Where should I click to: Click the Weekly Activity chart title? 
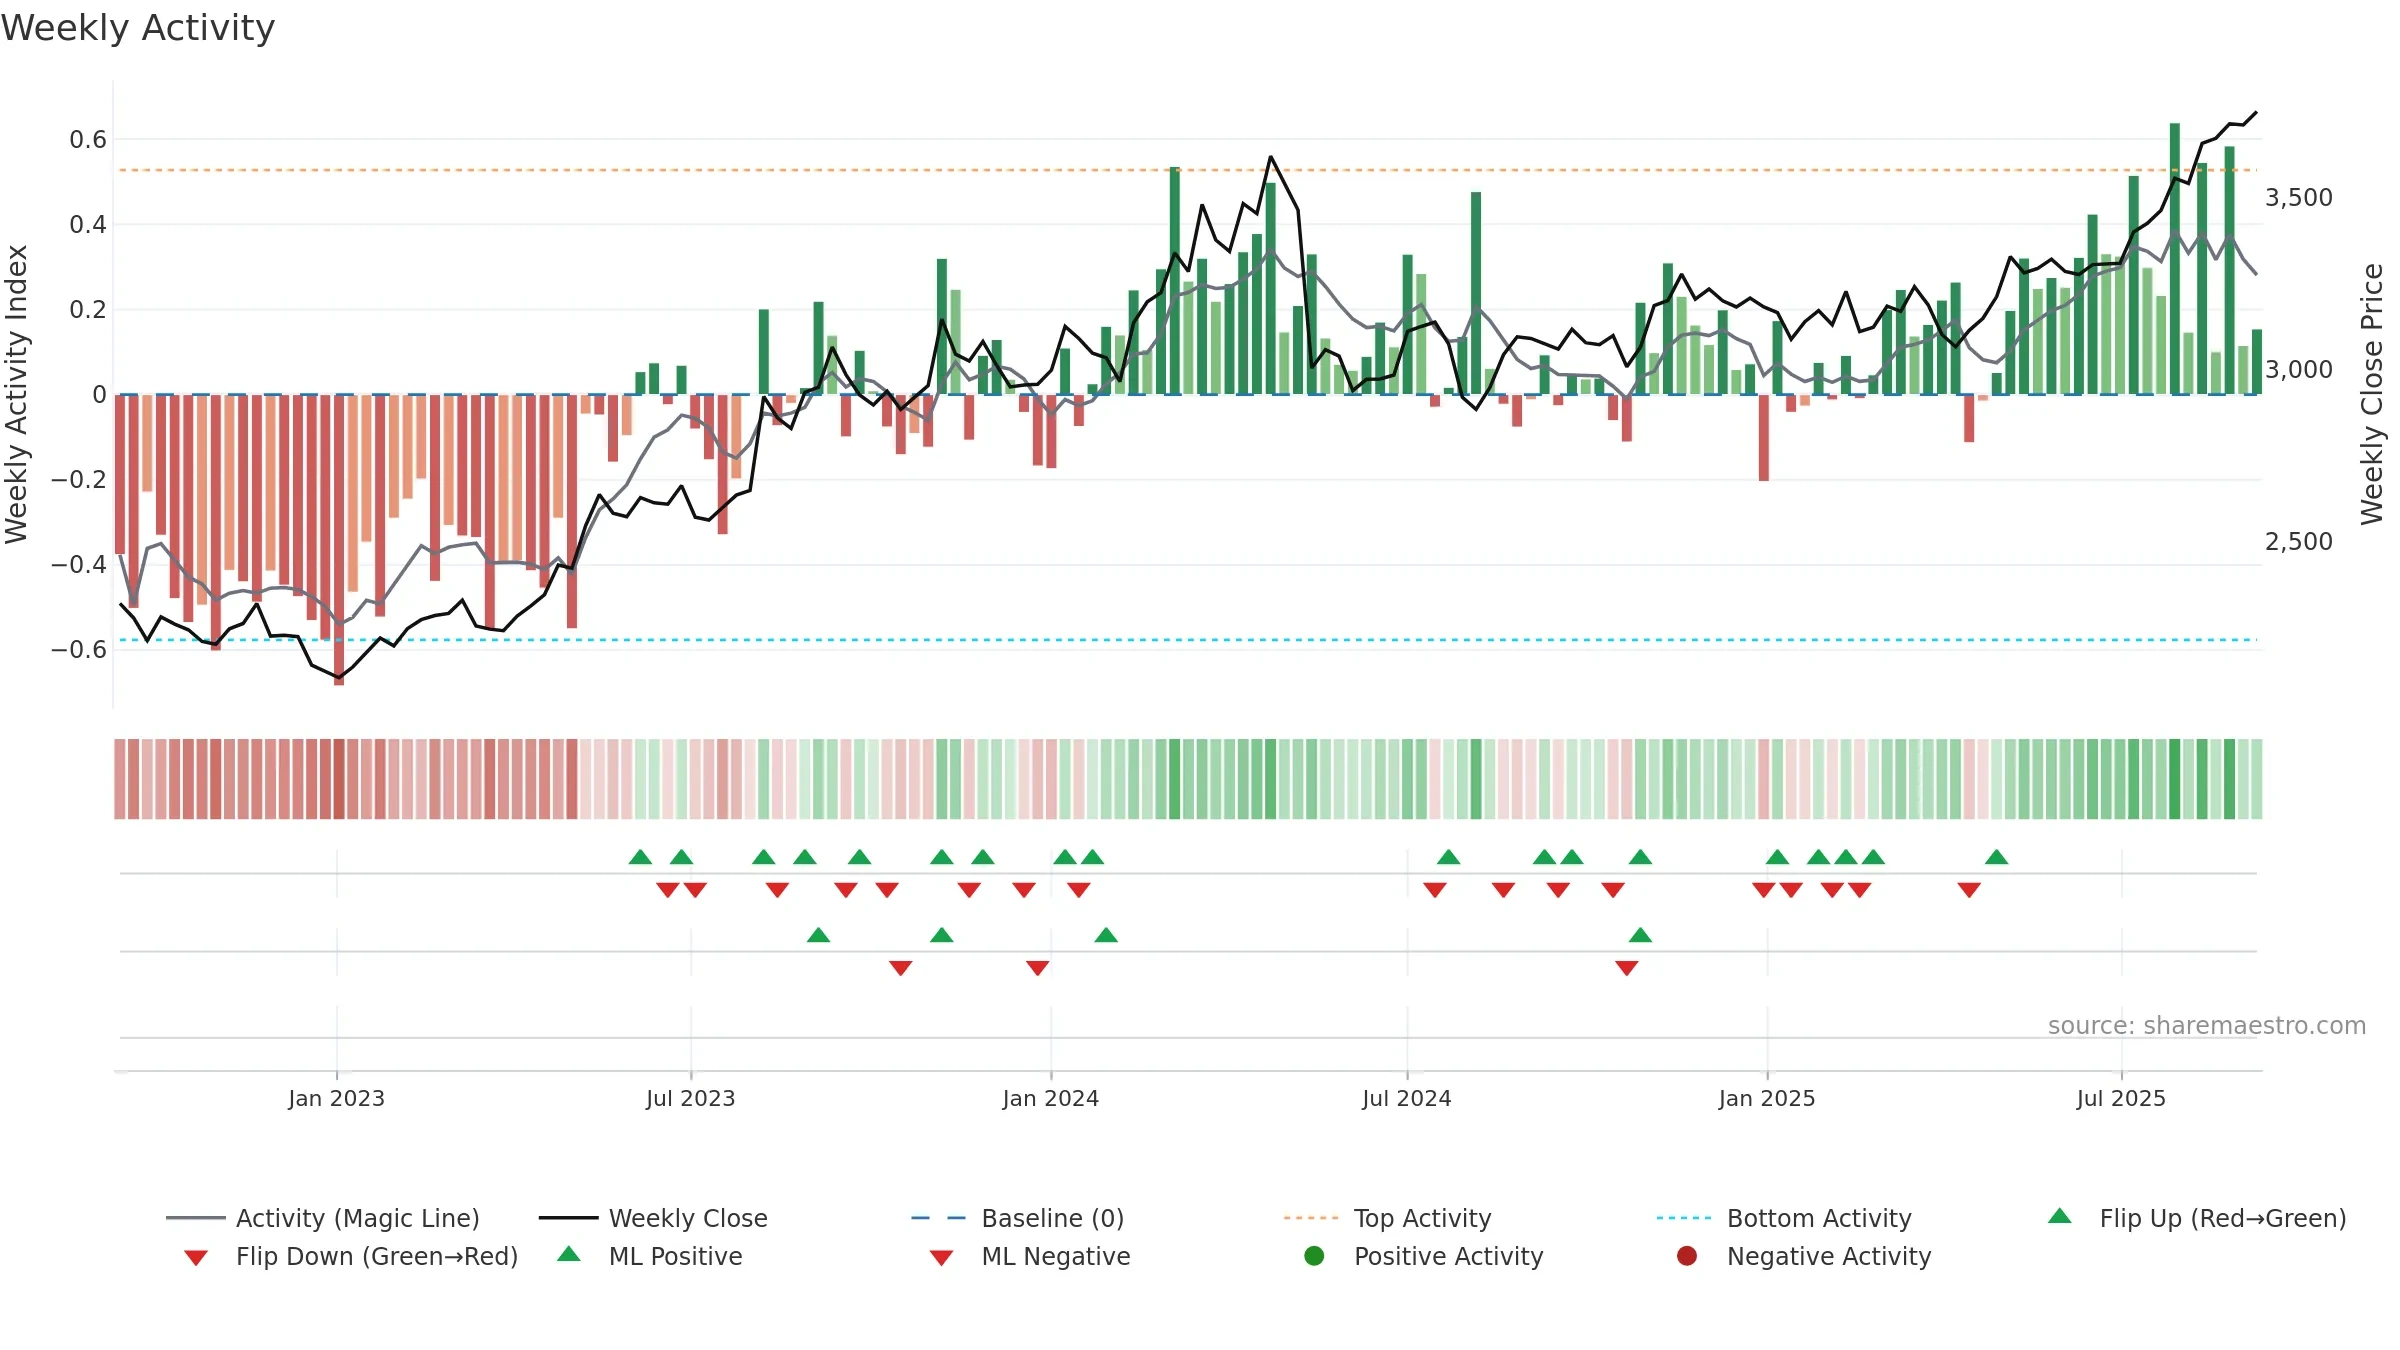[138, 28]
